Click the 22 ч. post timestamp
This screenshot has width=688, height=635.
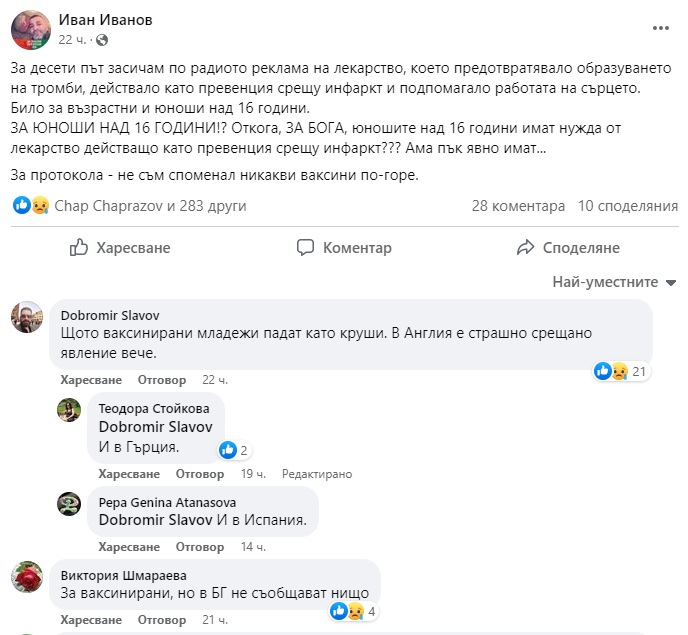(x=71, y=40)
